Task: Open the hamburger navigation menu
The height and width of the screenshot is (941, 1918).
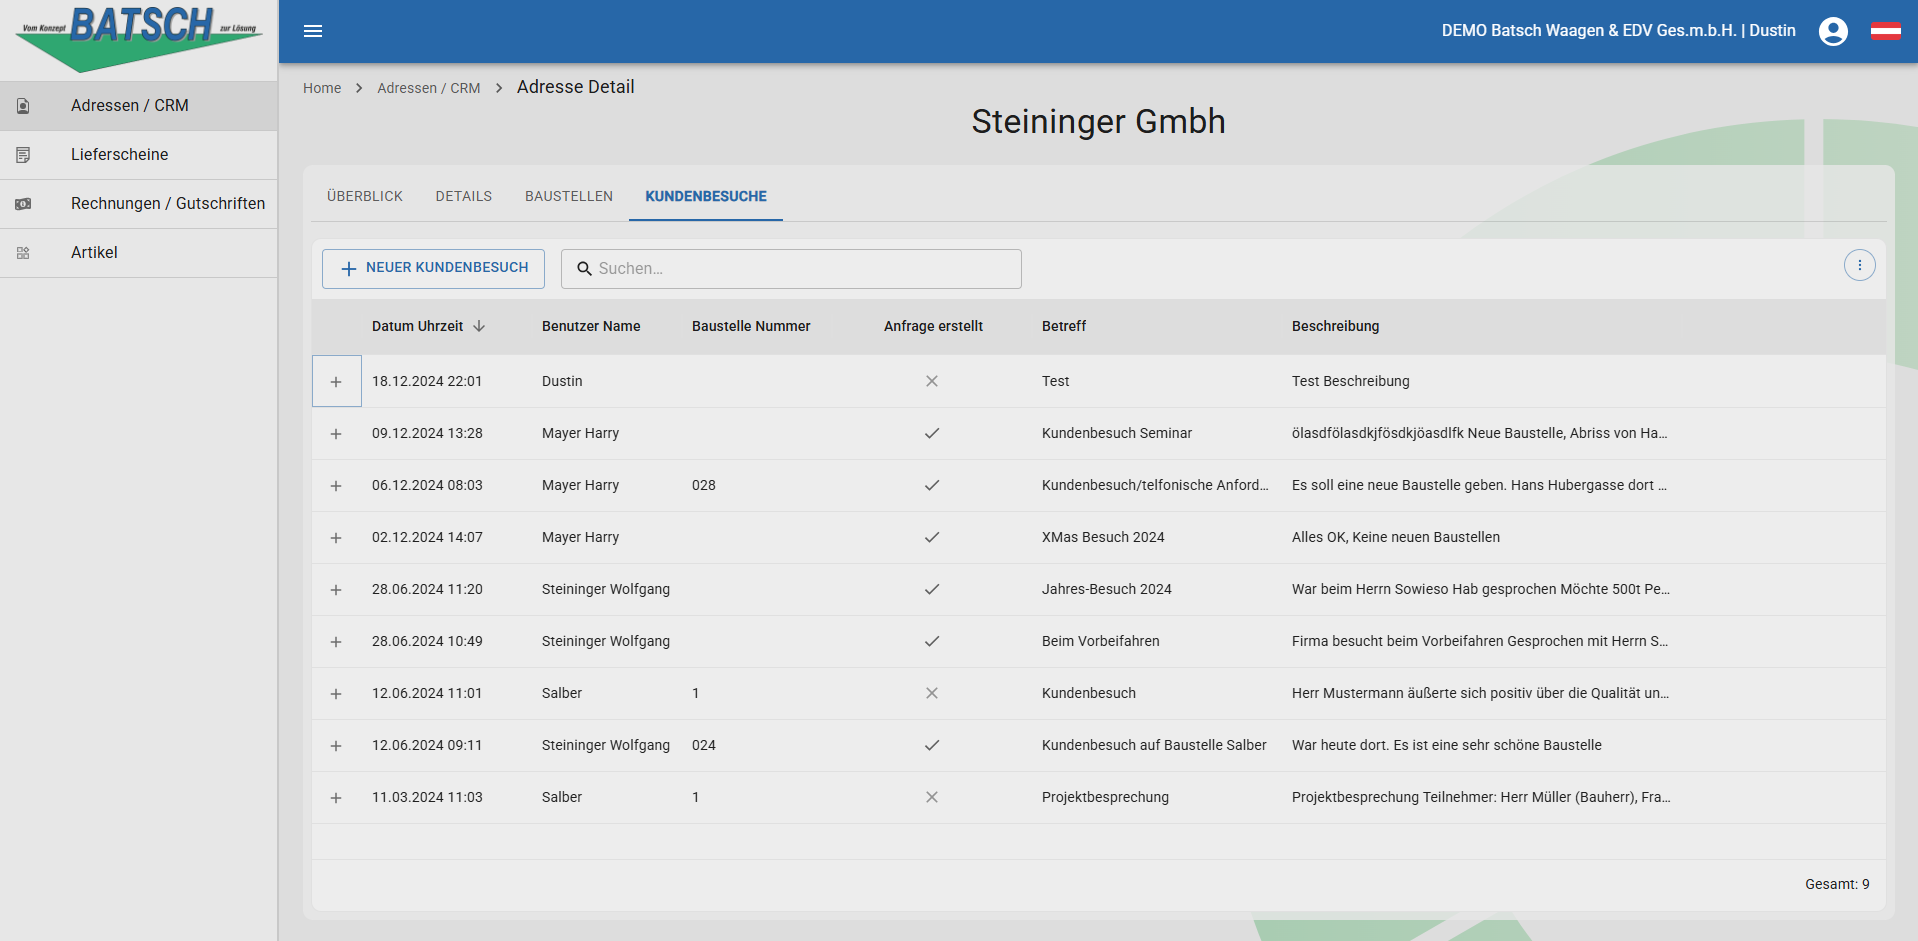Action: [x=313, y=31]
